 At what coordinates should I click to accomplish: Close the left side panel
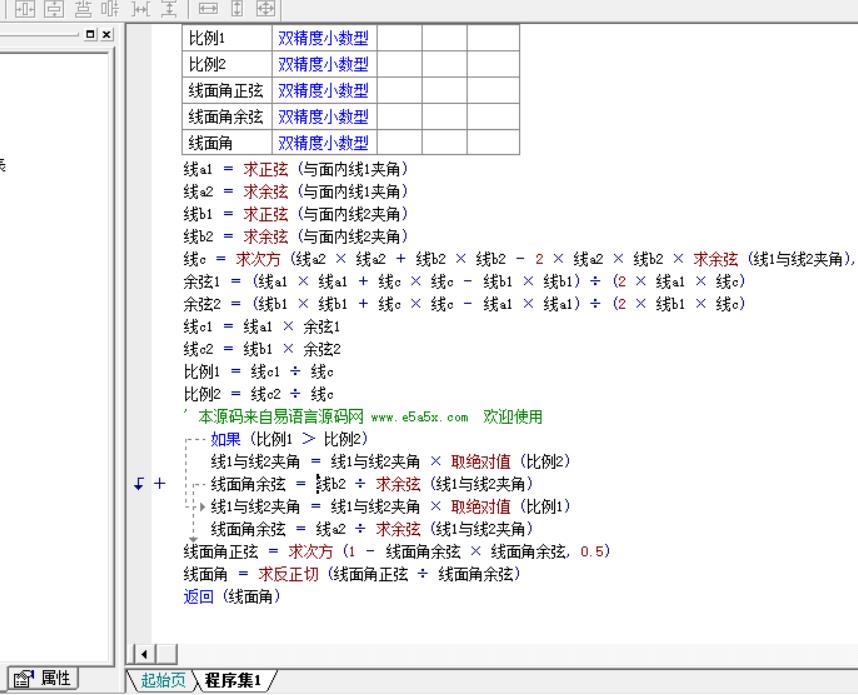107,34
